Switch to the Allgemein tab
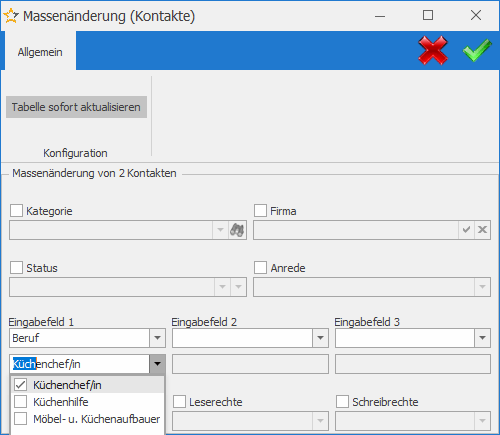Viewport: 500px width, 435px height. coord(40,52)
